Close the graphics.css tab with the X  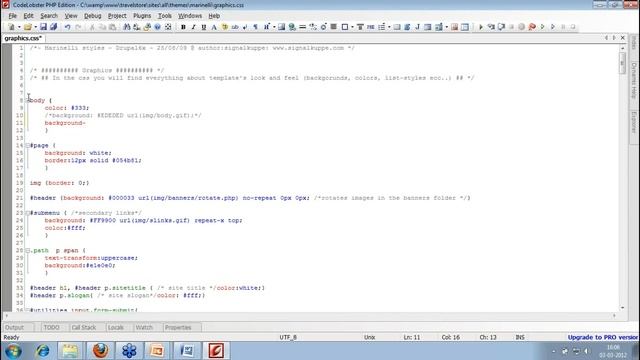tap(623, 38)
